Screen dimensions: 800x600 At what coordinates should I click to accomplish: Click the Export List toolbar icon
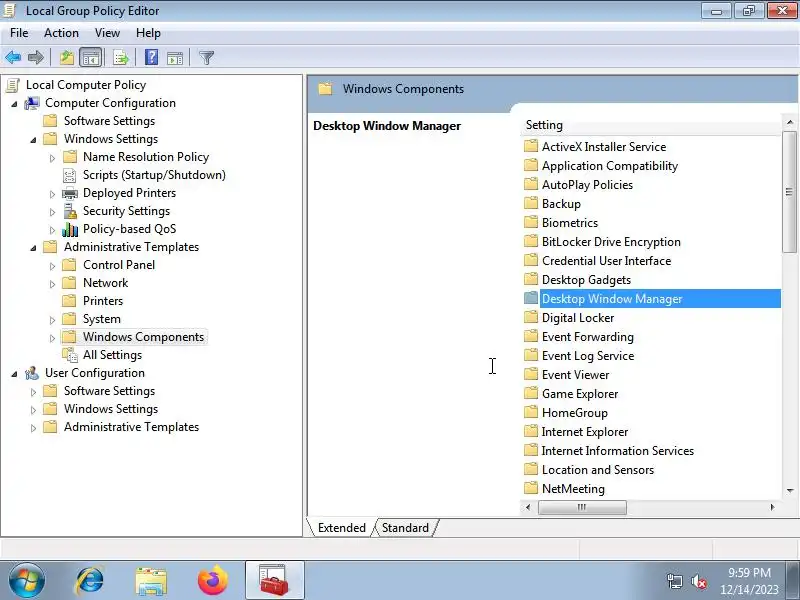pos(121,58)
